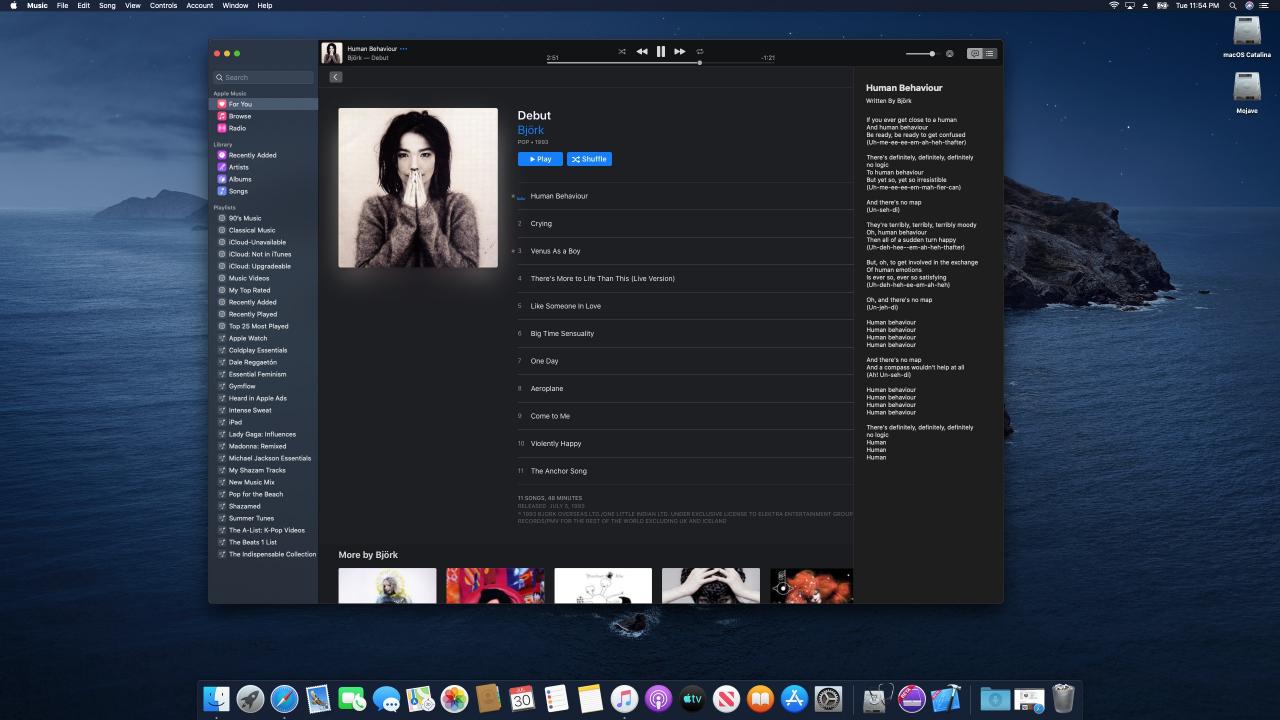Toggle the lyrics panel button
Viewport: 1280px width, 720px height.
(x=974, y=54)
